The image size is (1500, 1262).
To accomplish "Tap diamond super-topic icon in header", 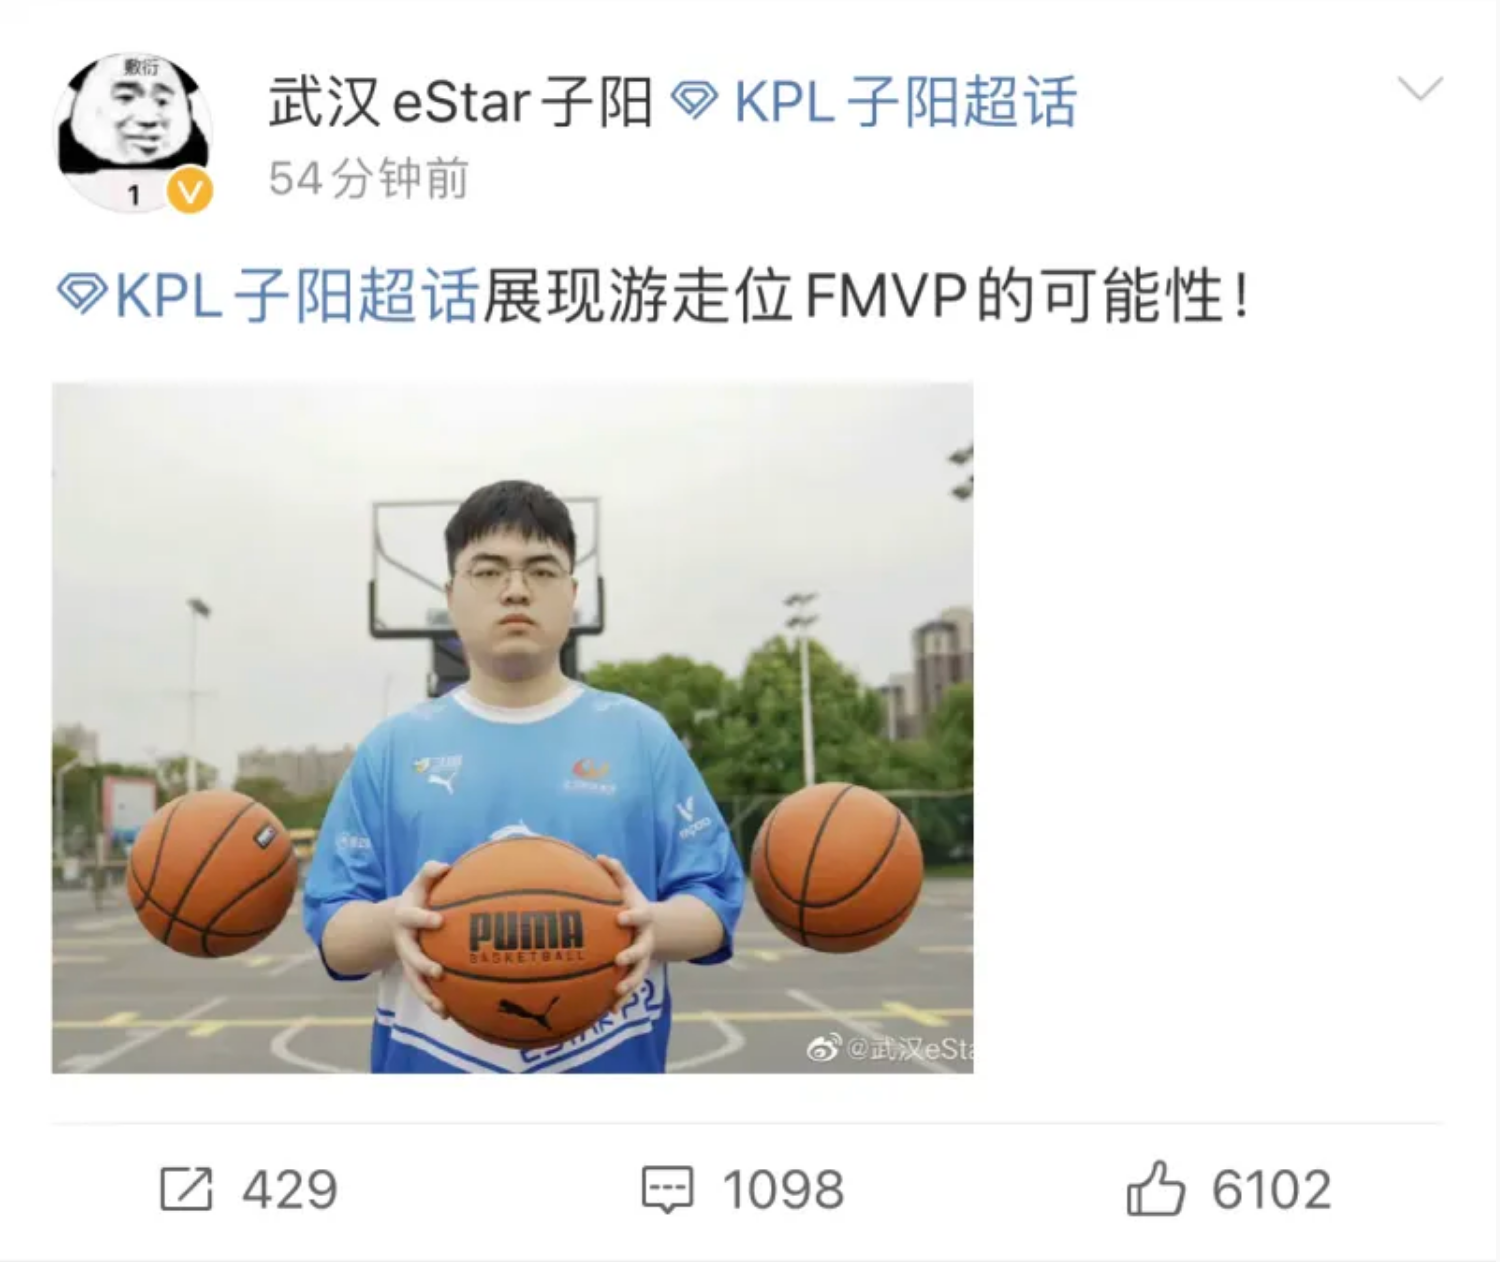I will (693, 101).
